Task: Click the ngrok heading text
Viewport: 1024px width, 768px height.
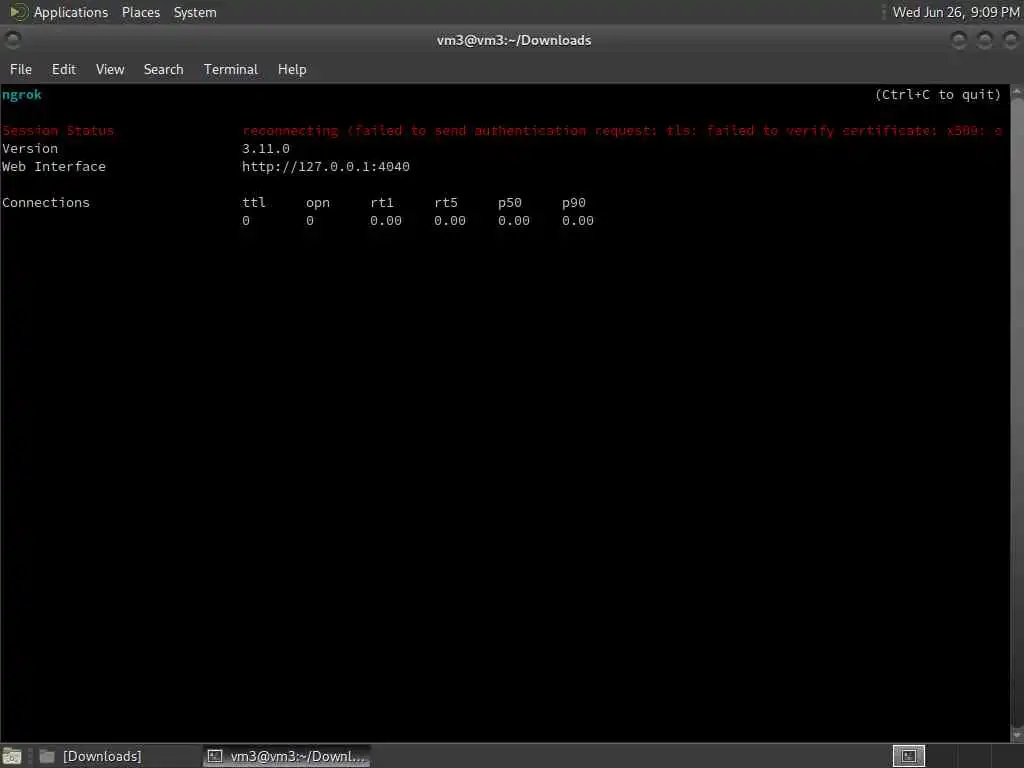Action: [22, 95]
